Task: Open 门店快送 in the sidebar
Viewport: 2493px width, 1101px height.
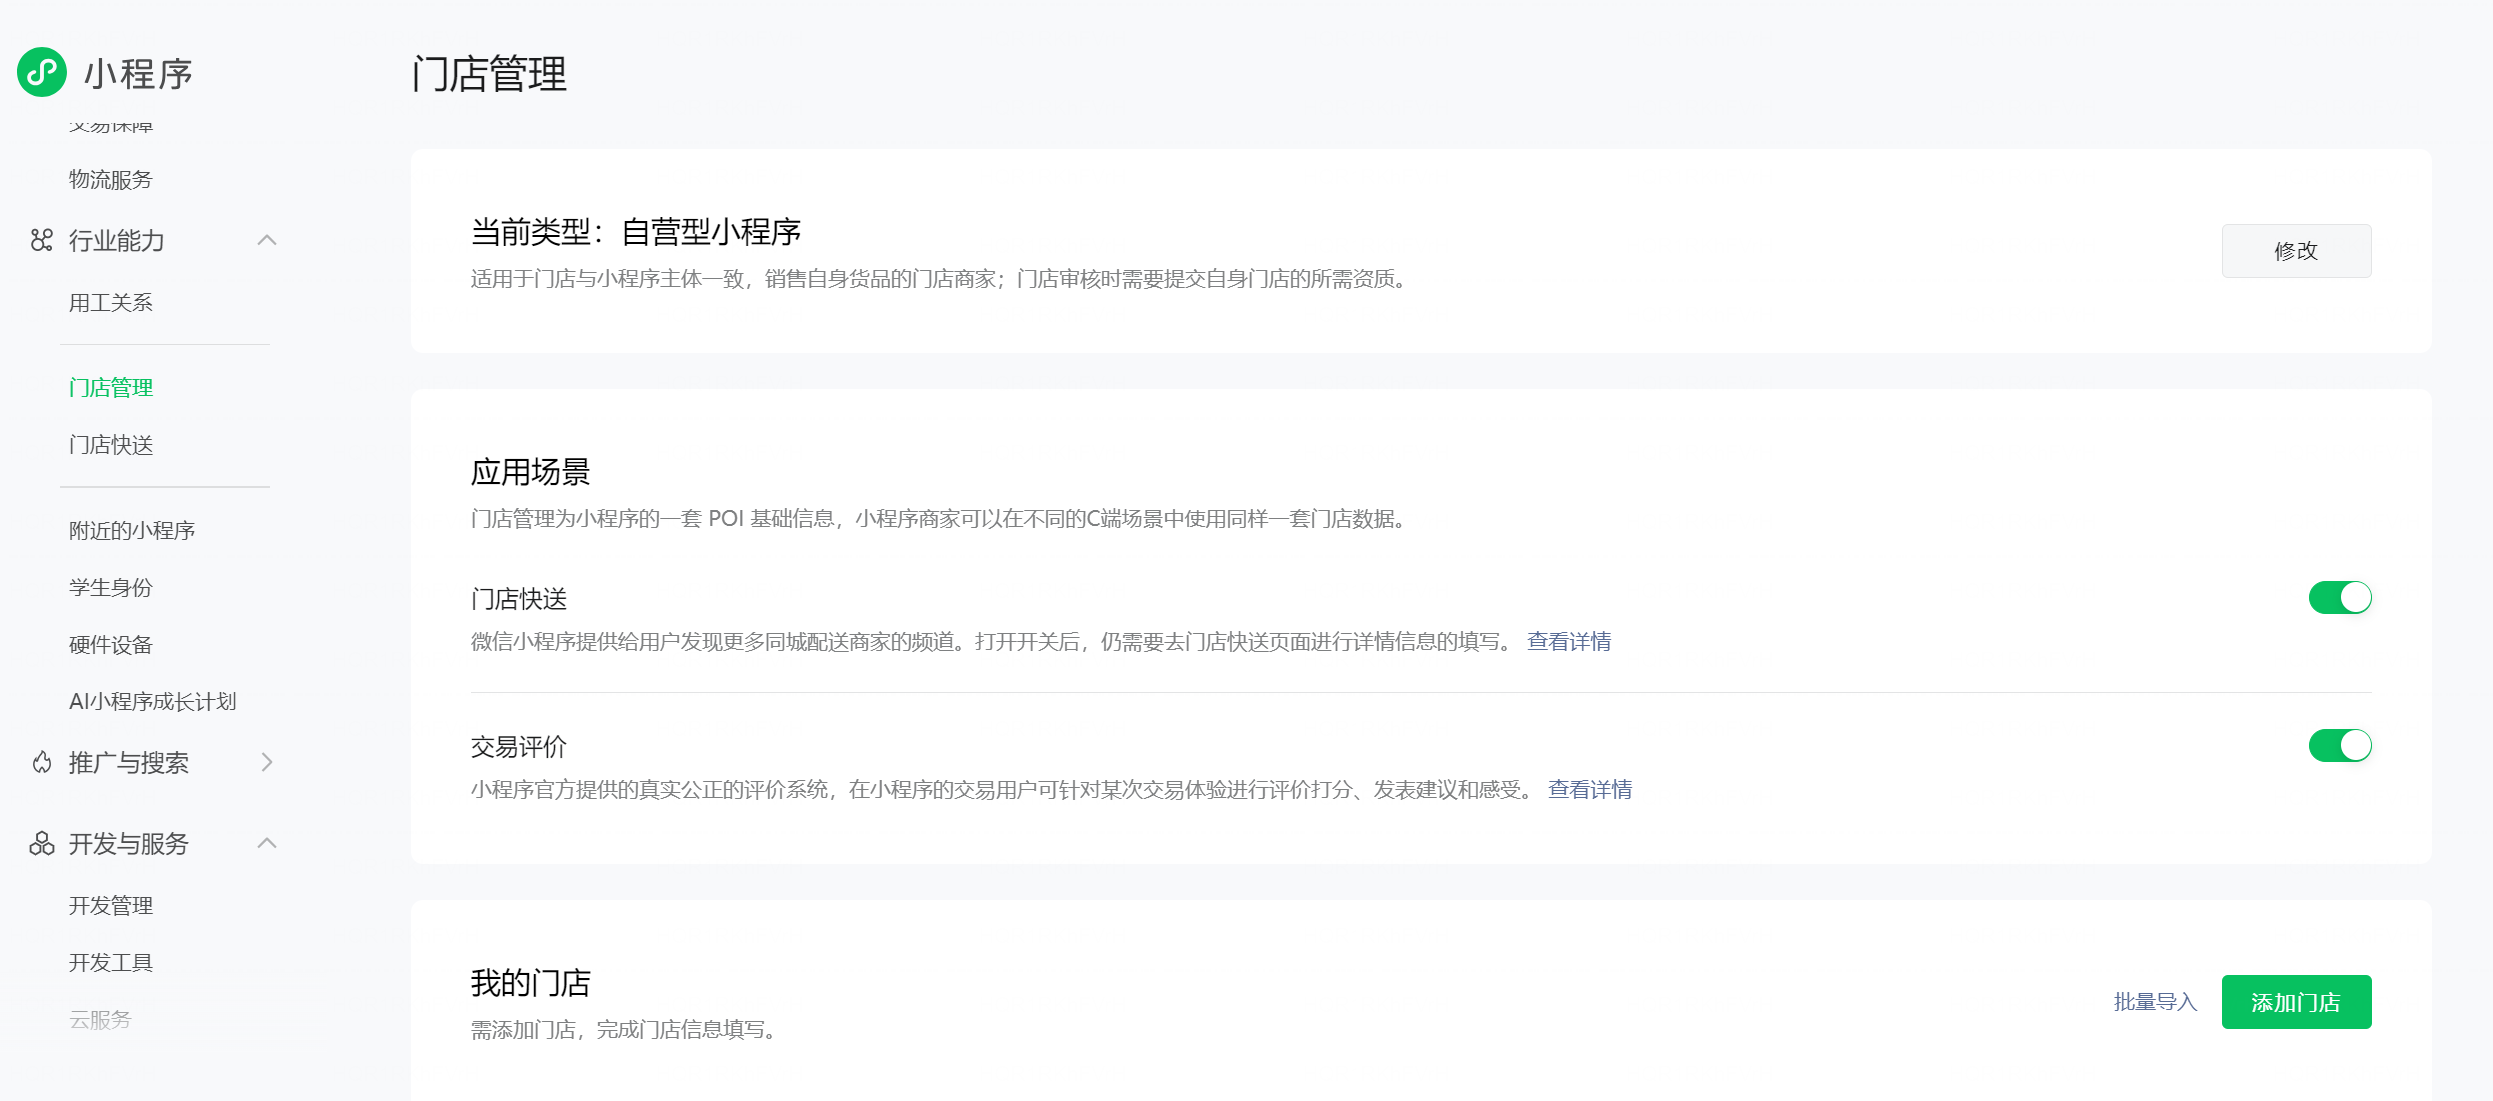Action: [111, 445]
